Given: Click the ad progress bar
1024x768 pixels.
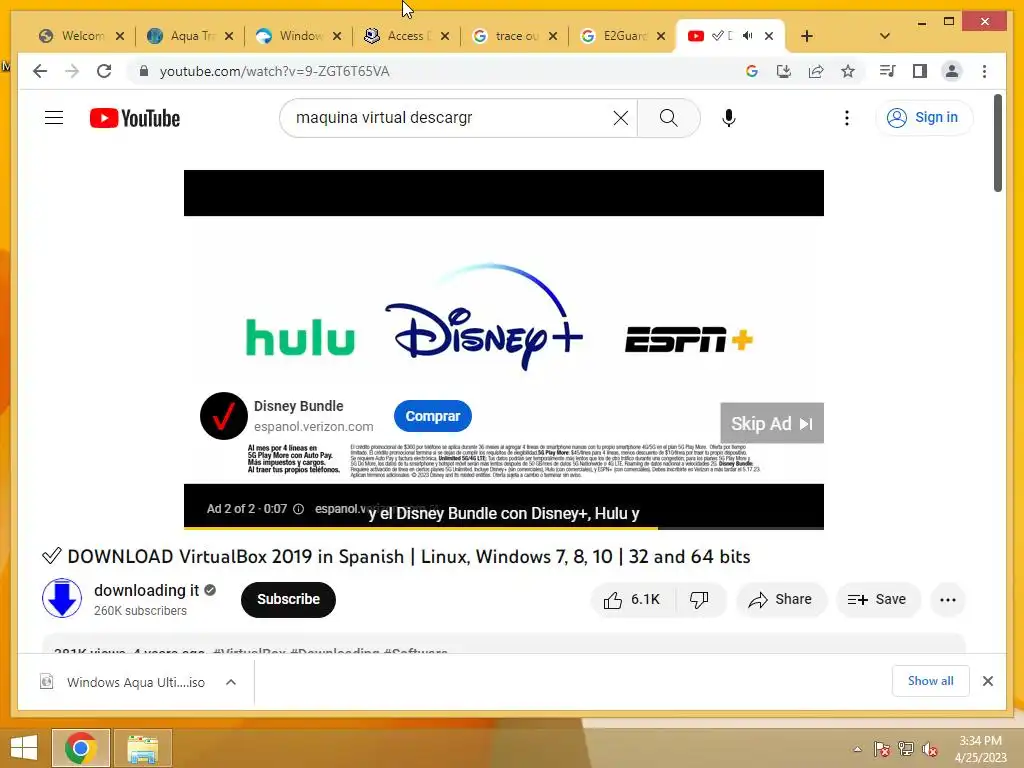Looking at the screenshot, I should click(x=504, y=527).
